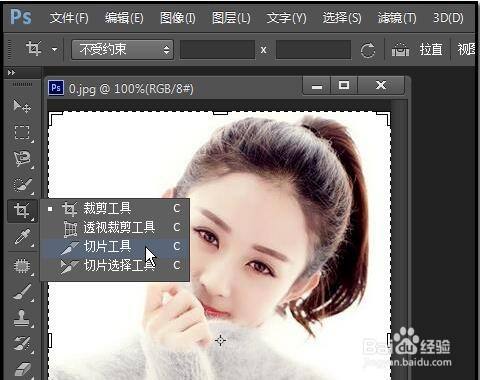Select the Rectangular Marquee tool
The image size is (480, 380).
pos(22,132)
